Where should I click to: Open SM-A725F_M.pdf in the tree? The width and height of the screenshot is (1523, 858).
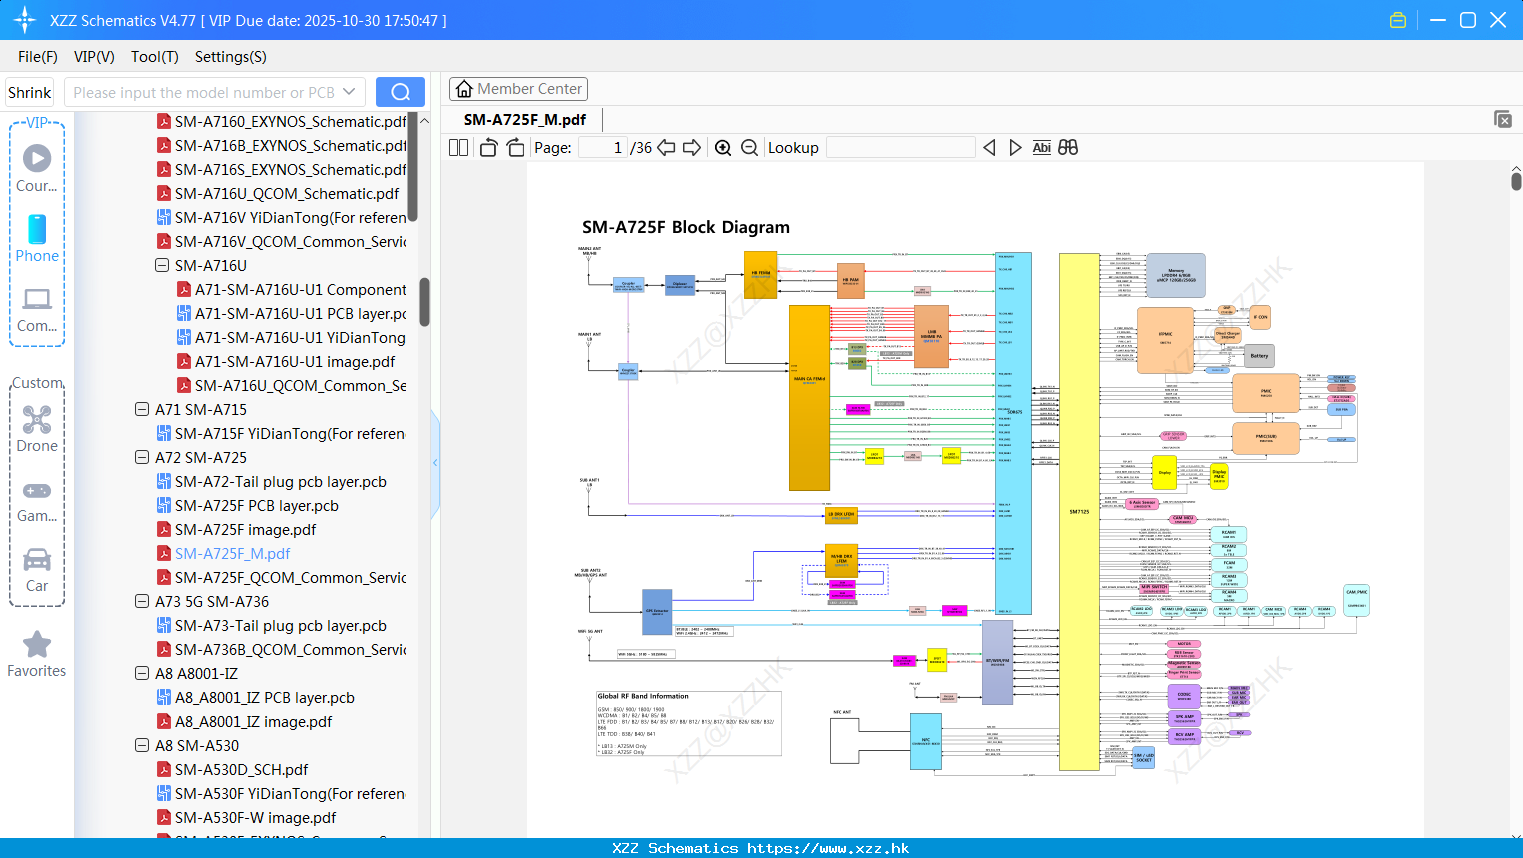click(x=232, y=553)
